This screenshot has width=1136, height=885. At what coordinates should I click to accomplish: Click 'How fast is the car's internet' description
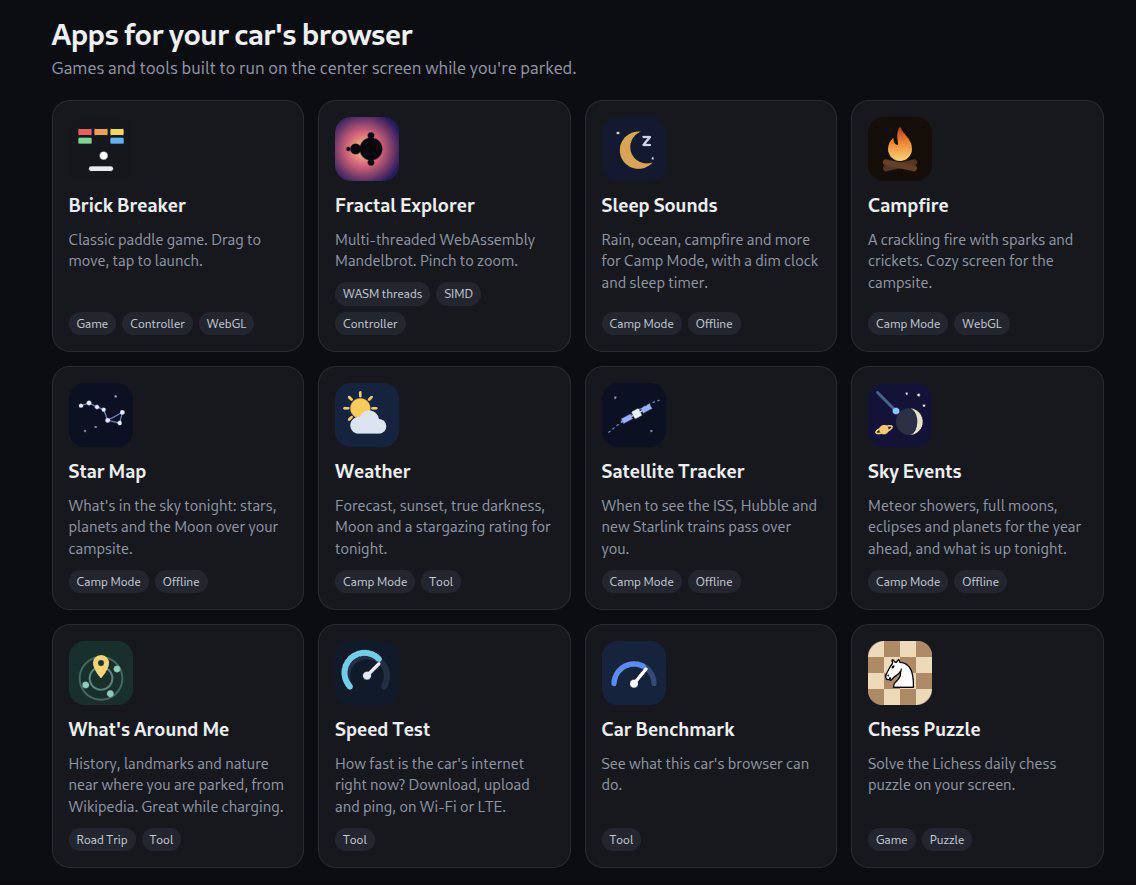pos(432,784)
